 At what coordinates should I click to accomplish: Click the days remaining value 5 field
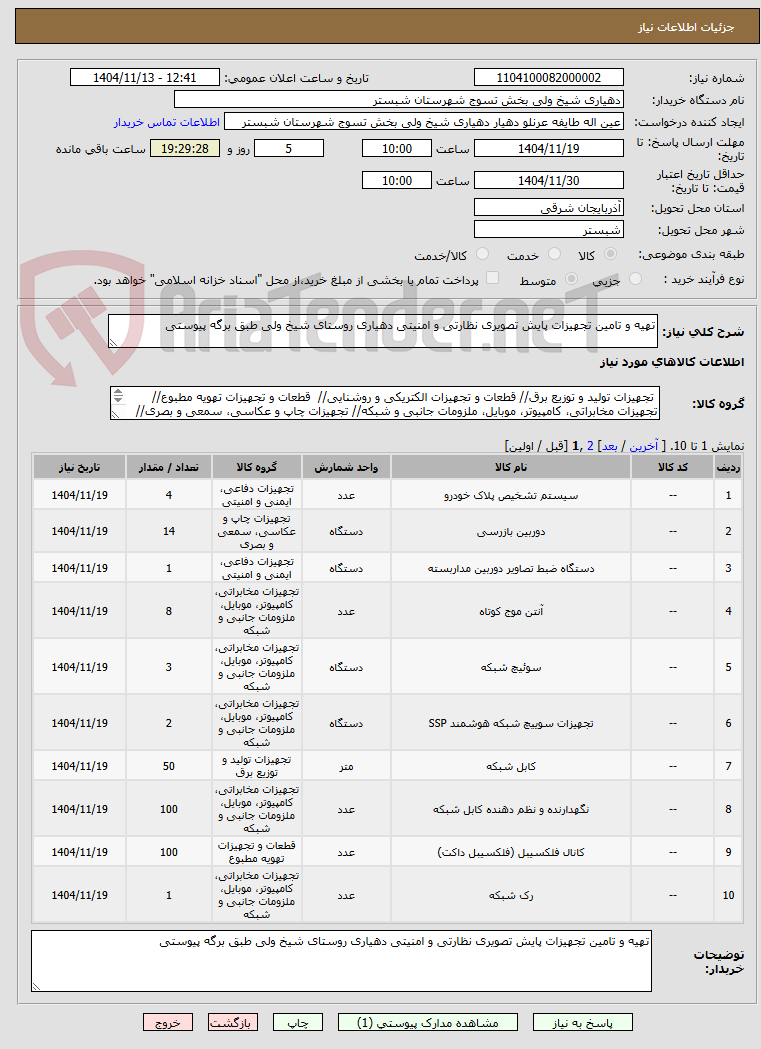289,149
